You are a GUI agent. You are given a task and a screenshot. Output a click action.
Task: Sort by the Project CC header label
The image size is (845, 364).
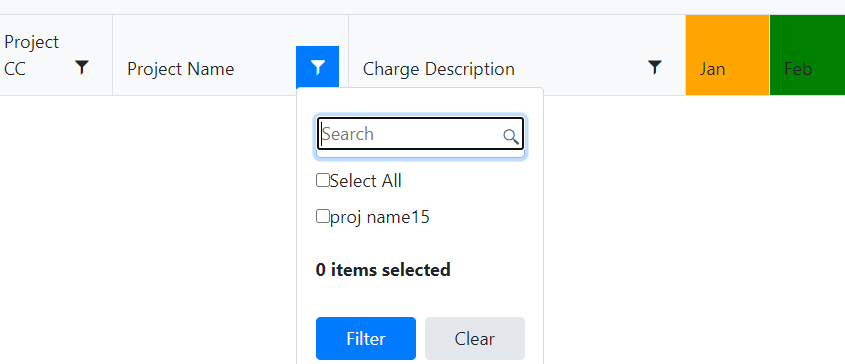pyautogui.click(x=31, y=56)
